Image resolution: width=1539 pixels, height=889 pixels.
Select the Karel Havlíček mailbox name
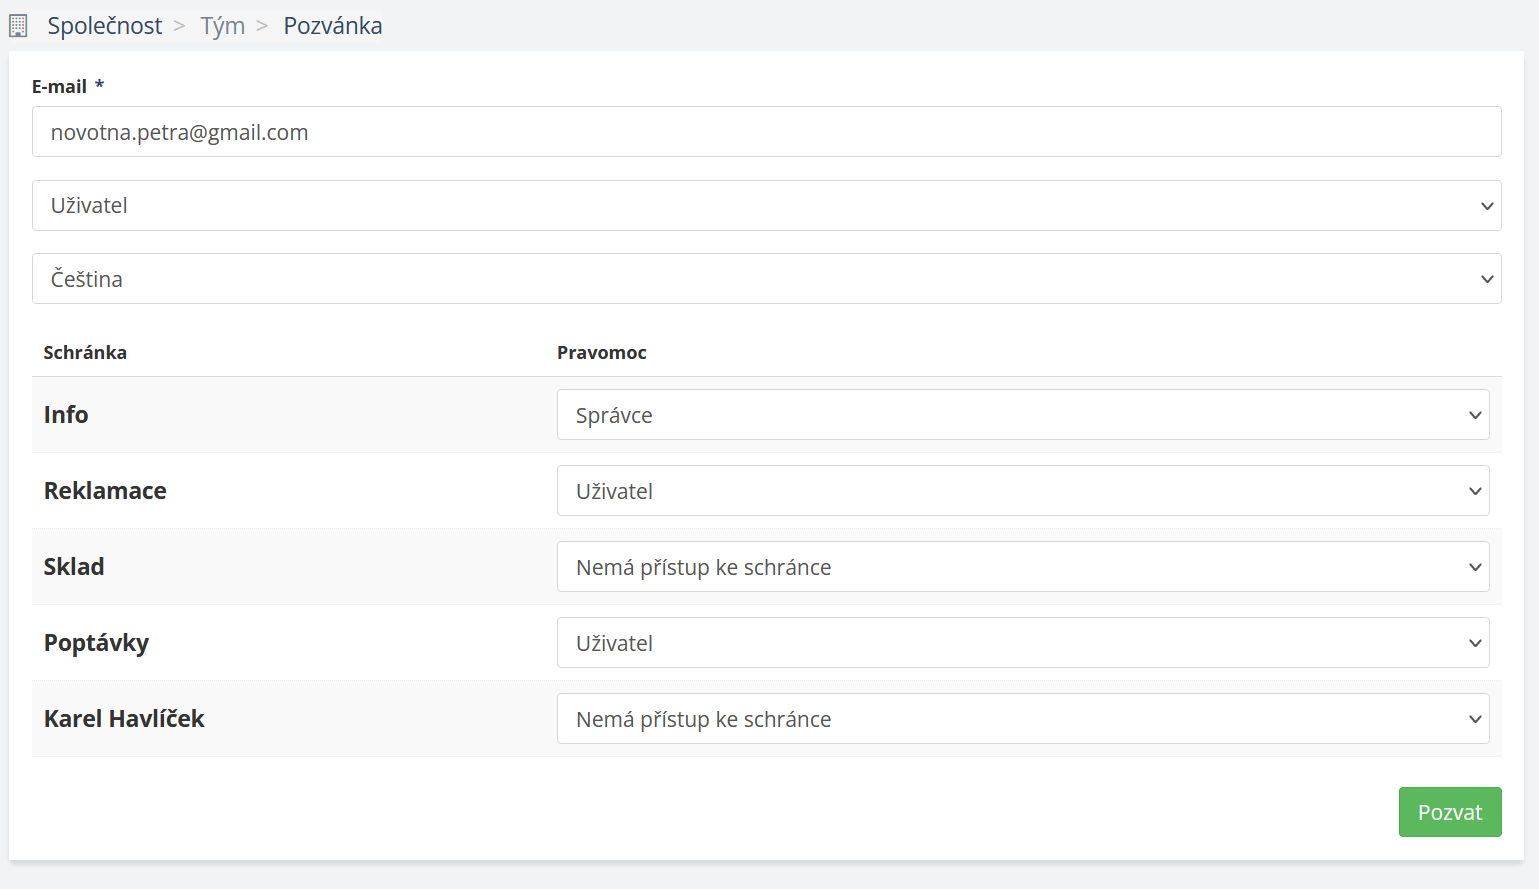(124, 719)
